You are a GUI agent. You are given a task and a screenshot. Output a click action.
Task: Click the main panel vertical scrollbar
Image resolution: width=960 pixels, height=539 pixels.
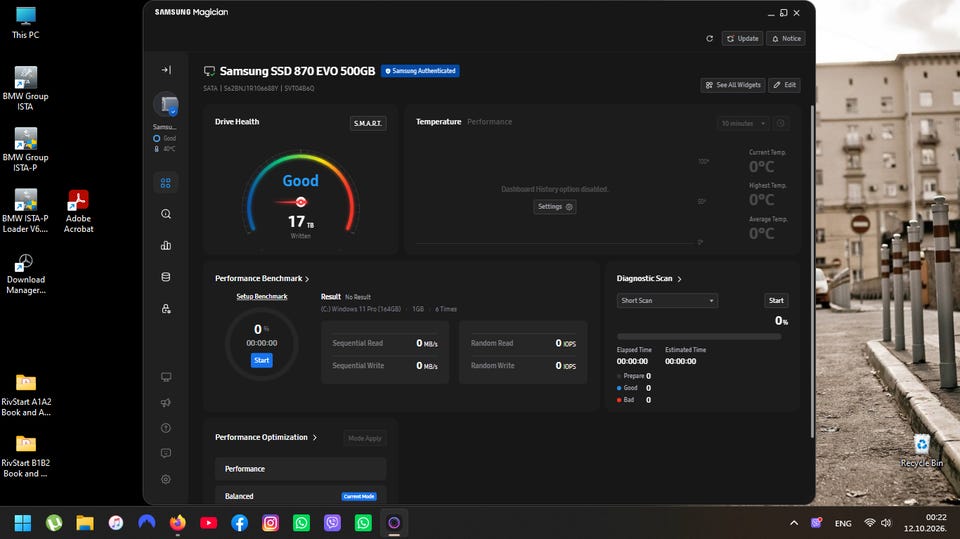pos(812,271)
